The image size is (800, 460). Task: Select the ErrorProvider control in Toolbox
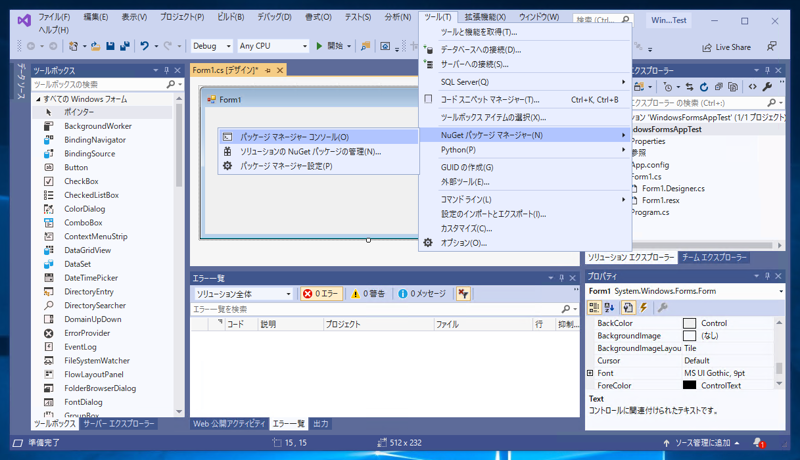(x=102, y=333)
